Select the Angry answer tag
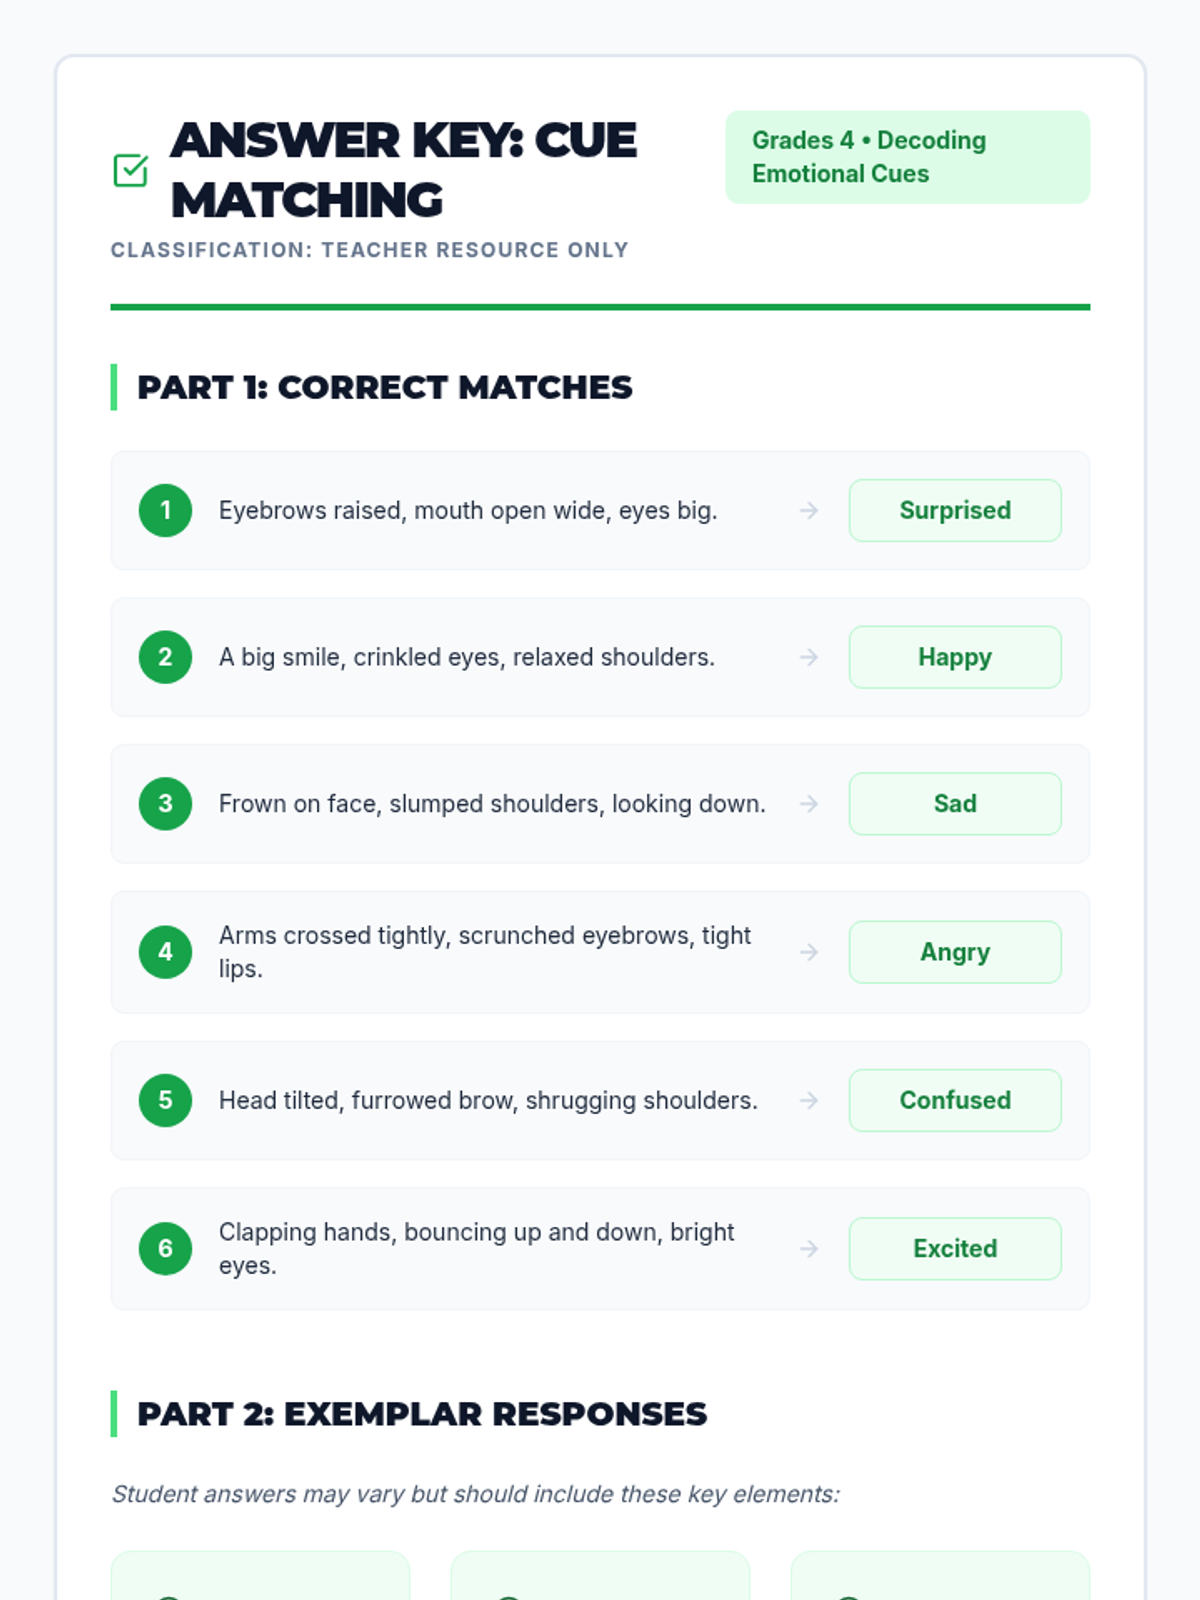1200x1600 pixels. 955,952
